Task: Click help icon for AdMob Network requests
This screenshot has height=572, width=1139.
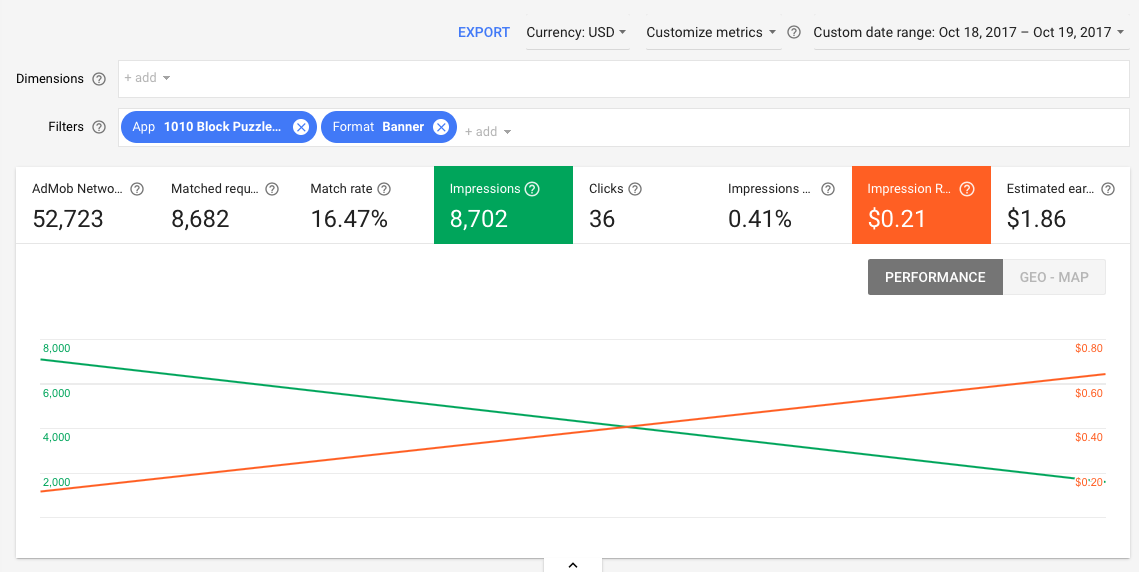Action: [137, 189]
